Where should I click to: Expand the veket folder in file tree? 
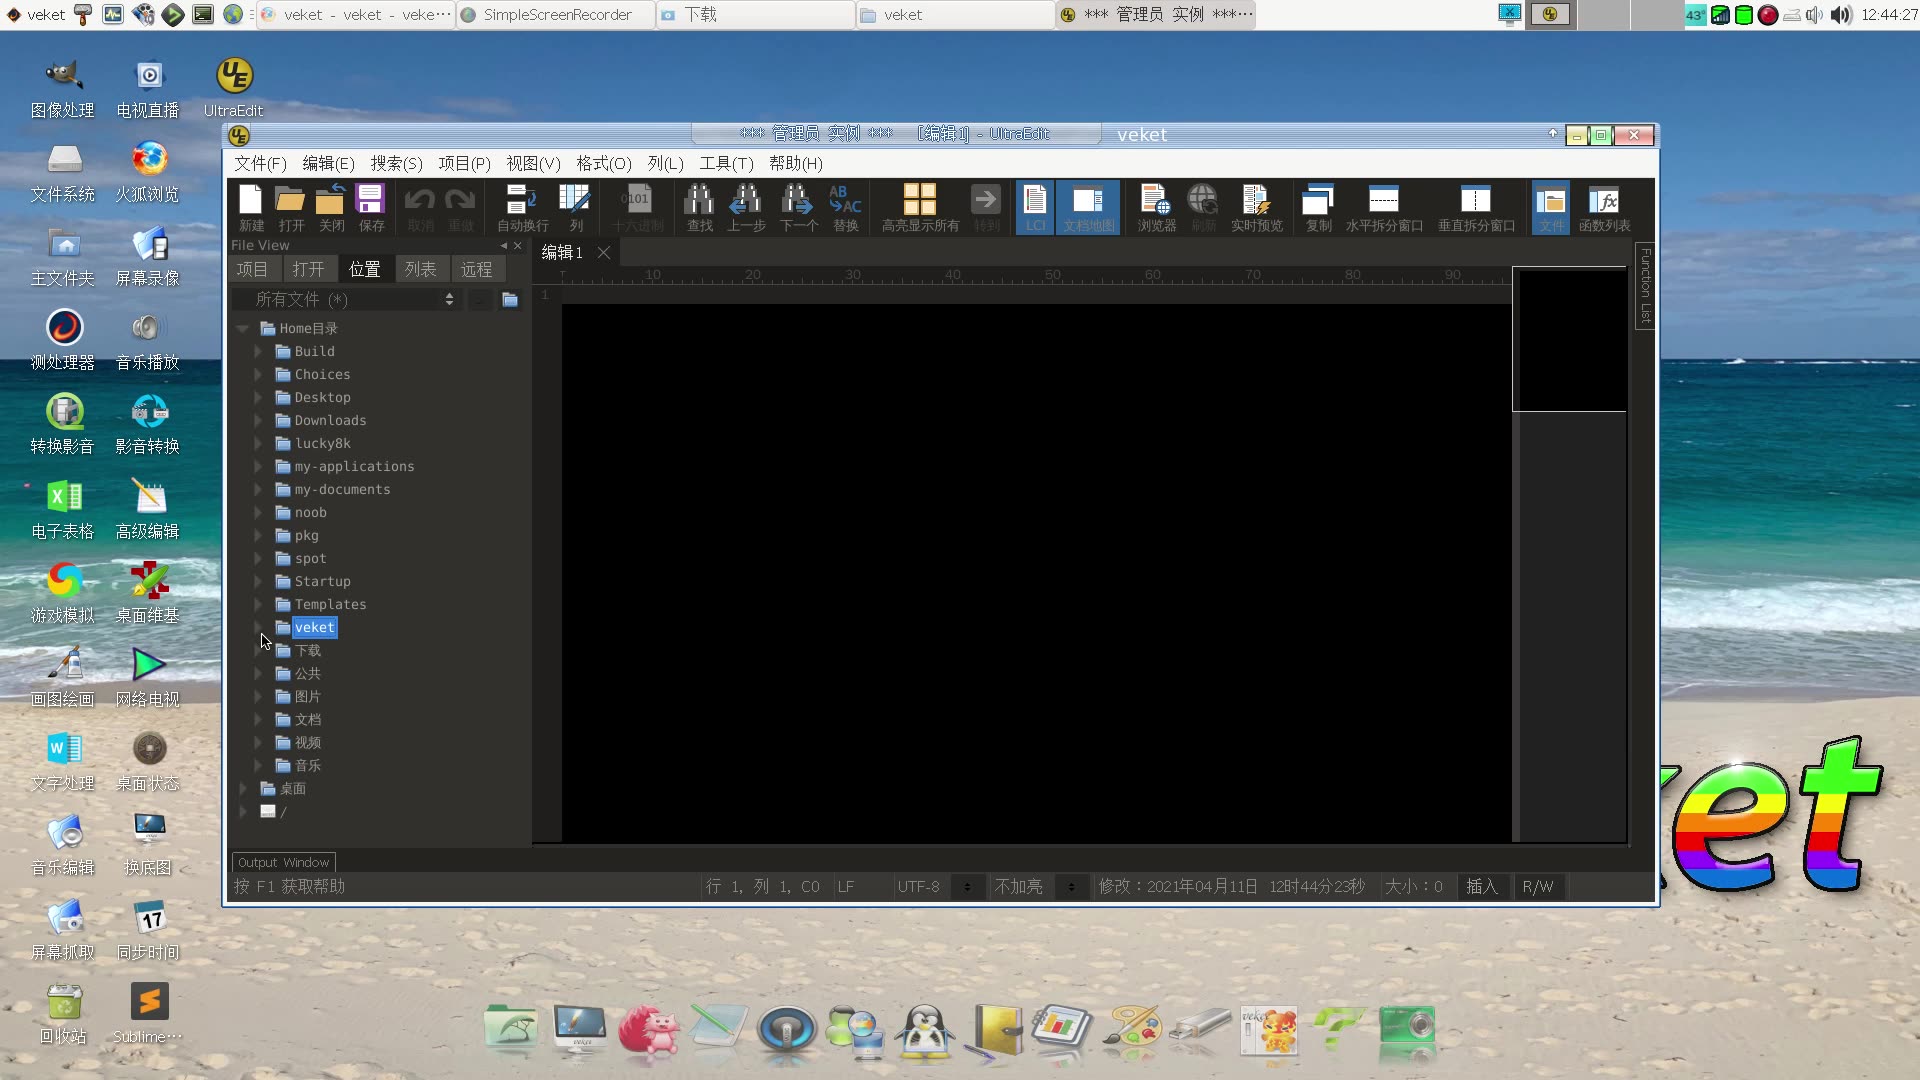pyautogui.click(x=258, y=626)
